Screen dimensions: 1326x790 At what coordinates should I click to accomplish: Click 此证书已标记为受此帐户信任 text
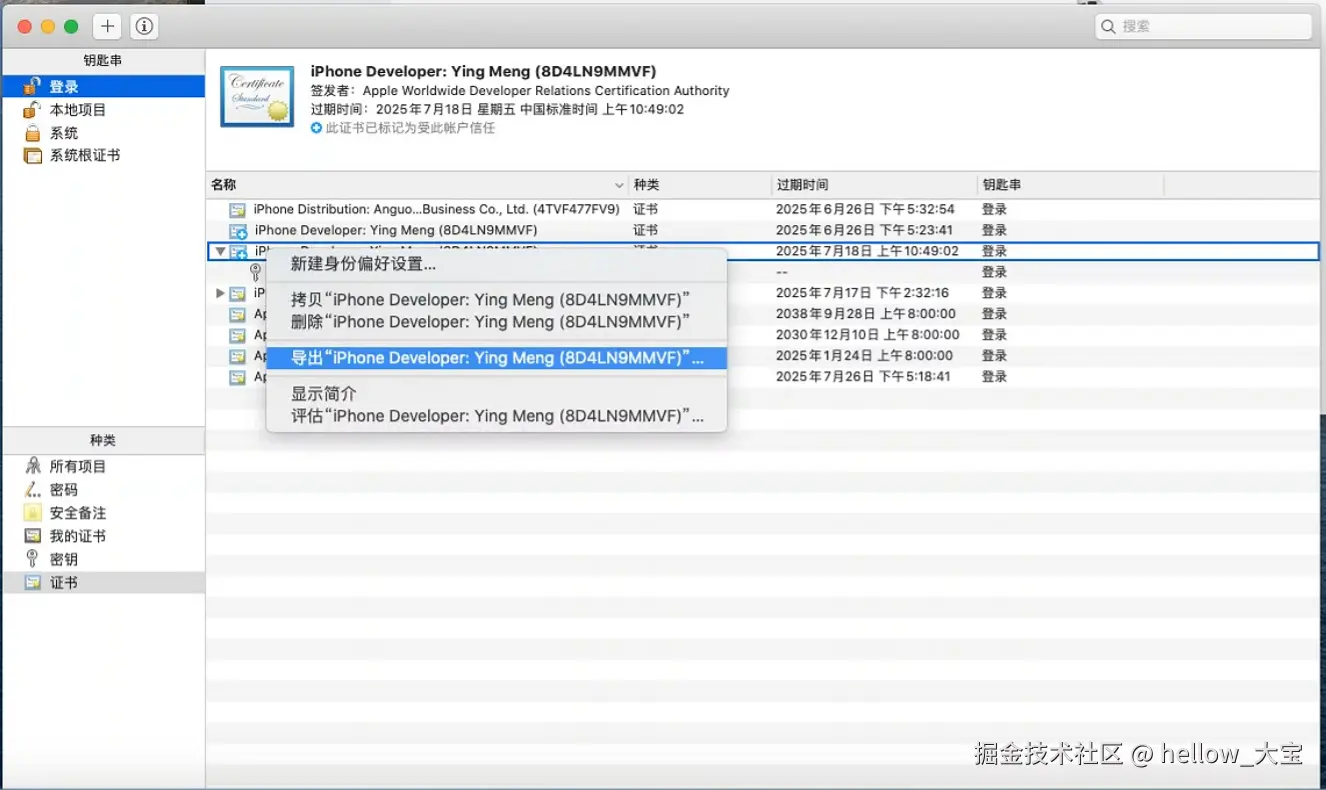coord(410,128)
